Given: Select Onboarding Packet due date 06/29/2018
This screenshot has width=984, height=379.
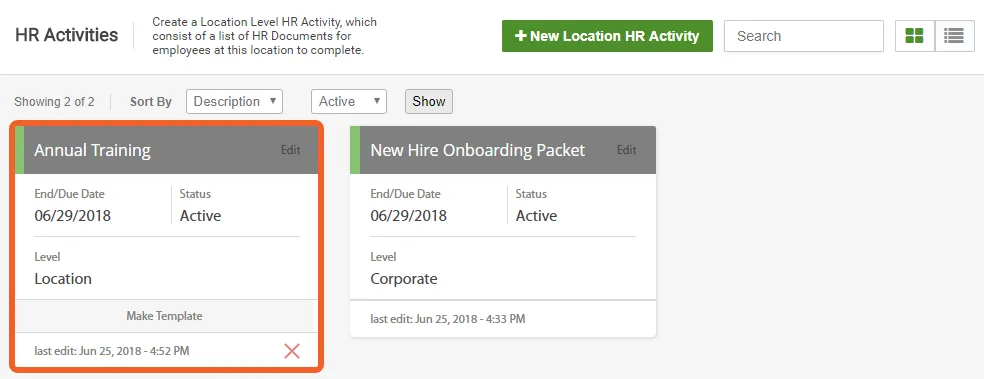Looking at the screenshot, I should tap(409, 216).
